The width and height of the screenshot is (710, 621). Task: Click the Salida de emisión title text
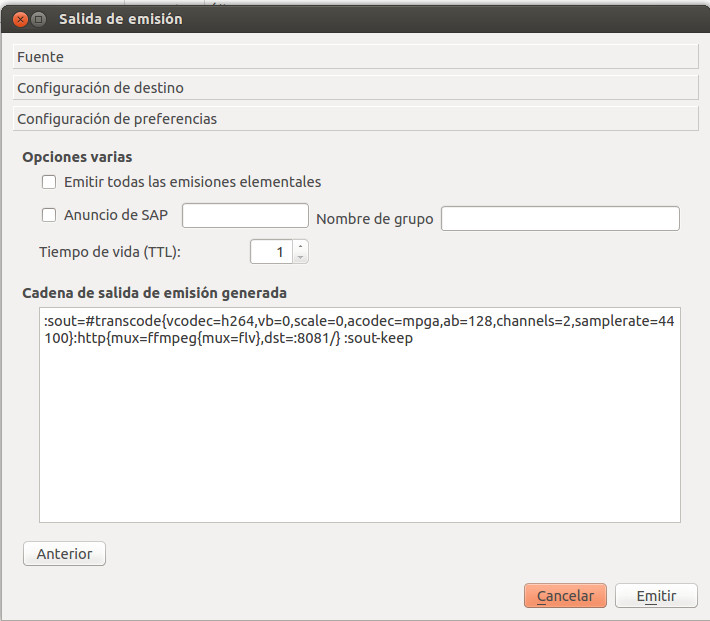pyautogui.click(x=121, y=19)
